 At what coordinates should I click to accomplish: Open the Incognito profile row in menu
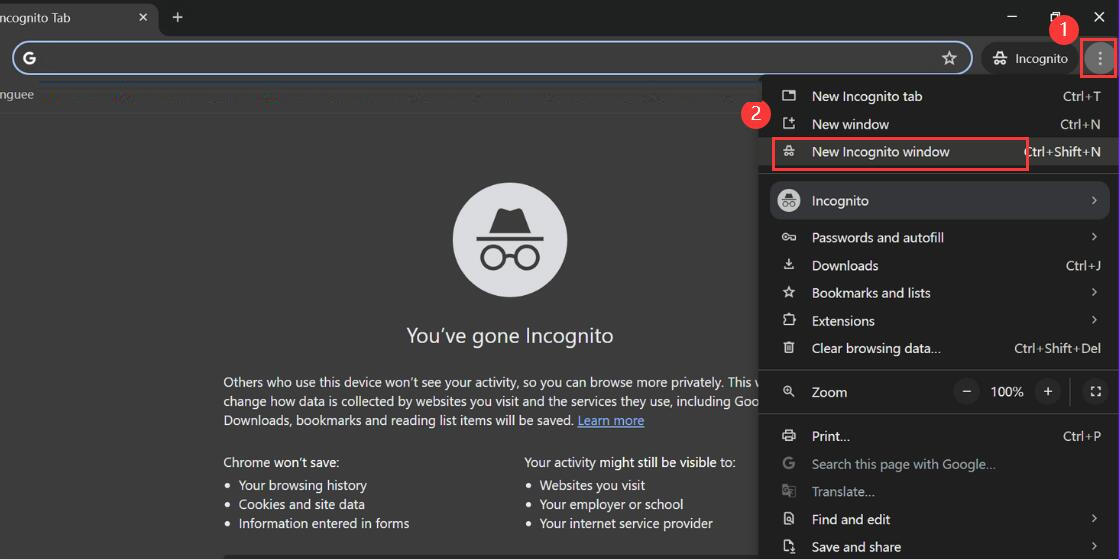pos(939,201)
